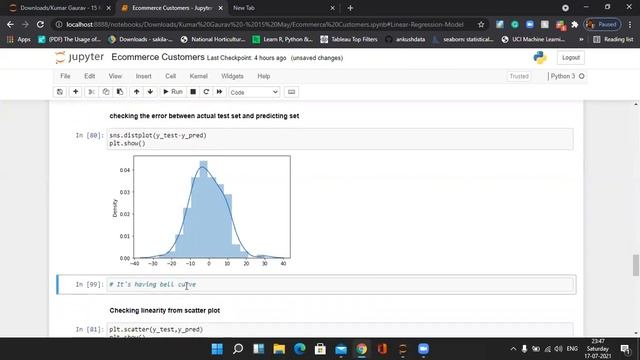
Task: Open the browser extensions puzzle icon
Action: click(x=575, y=24)
